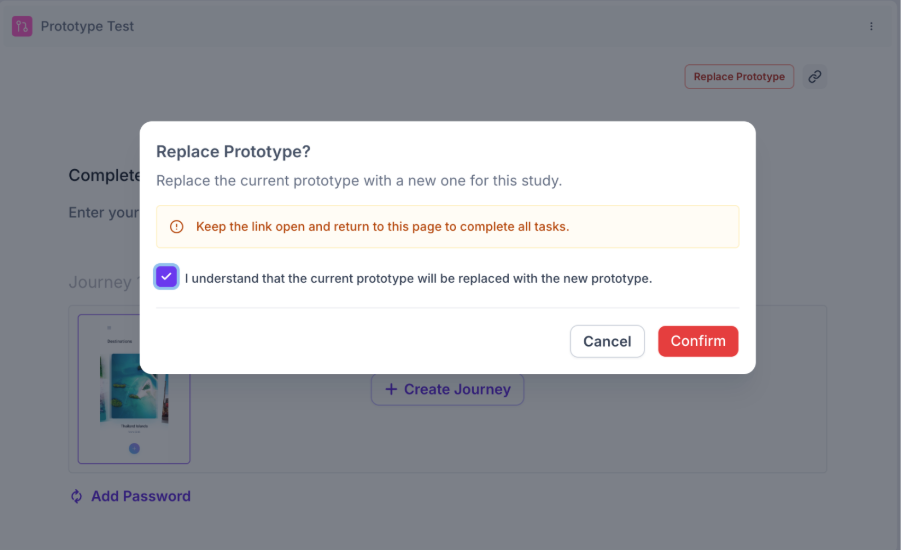Click the Replace Prototype? dialog heading
901x550 pixels.
click(x=233, y=152)
